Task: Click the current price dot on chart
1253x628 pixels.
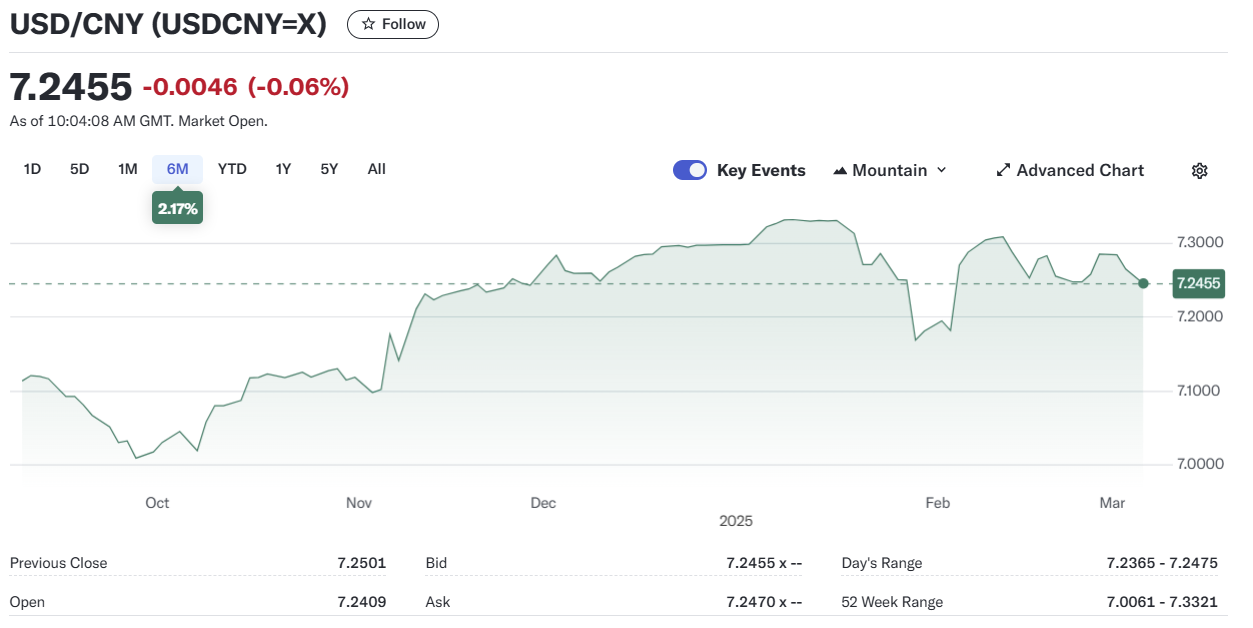Action: tap(1143, 284)
